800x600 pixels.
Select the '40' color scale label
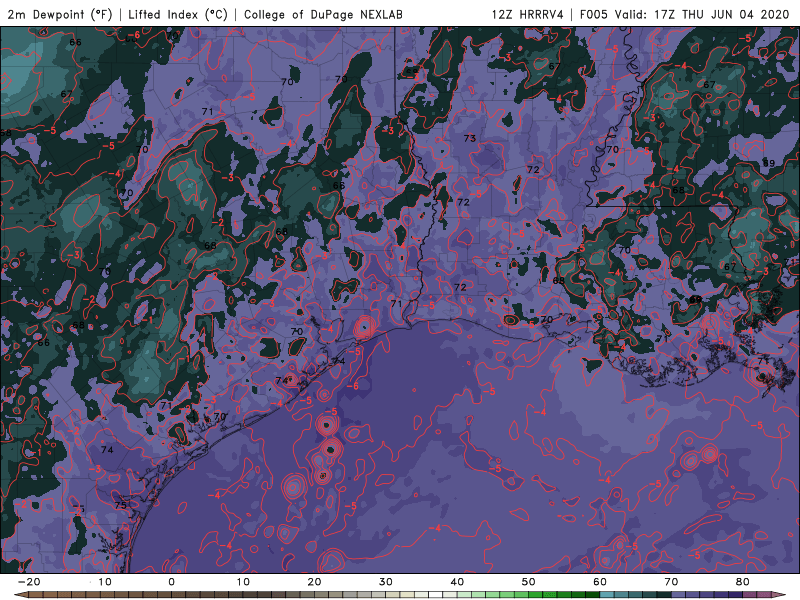[457, 582]
